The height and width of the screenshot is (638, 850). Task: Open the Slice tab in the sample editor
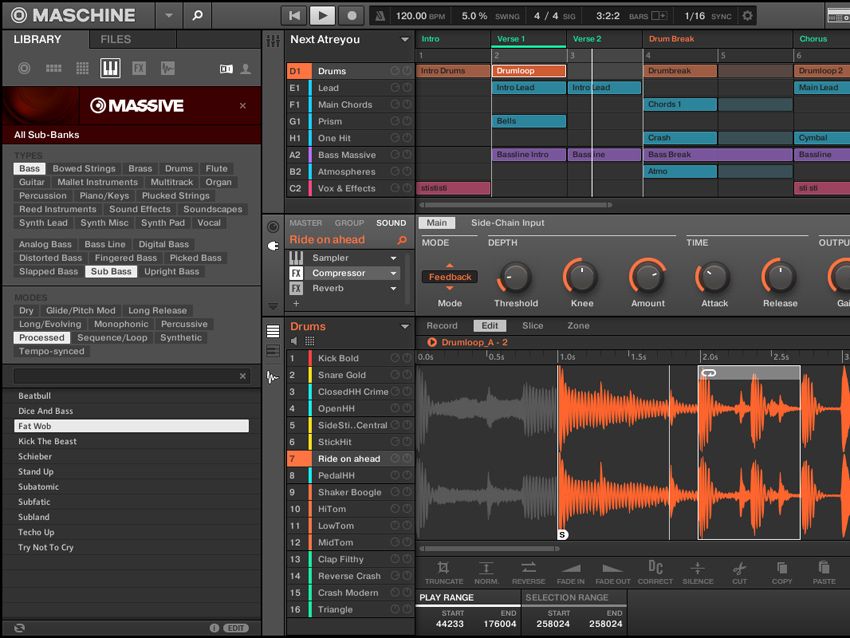tap(534, 325)
